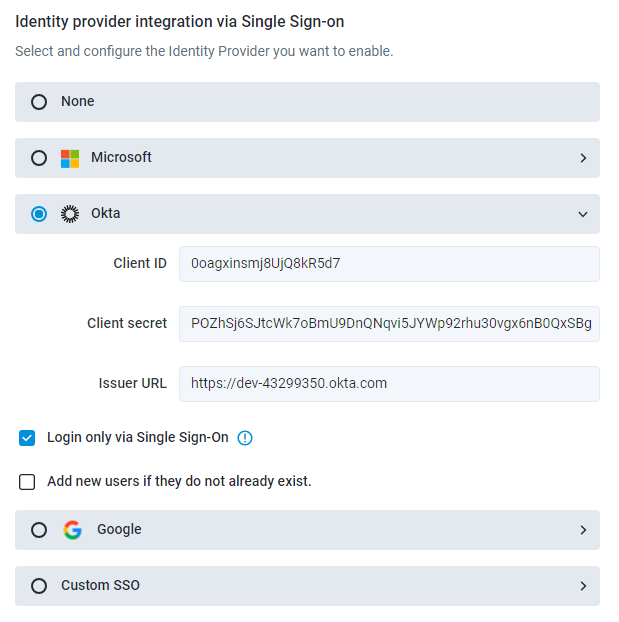The image size is (619, 622).
Task: Select the Google radio button
Action: click(39, 530)
